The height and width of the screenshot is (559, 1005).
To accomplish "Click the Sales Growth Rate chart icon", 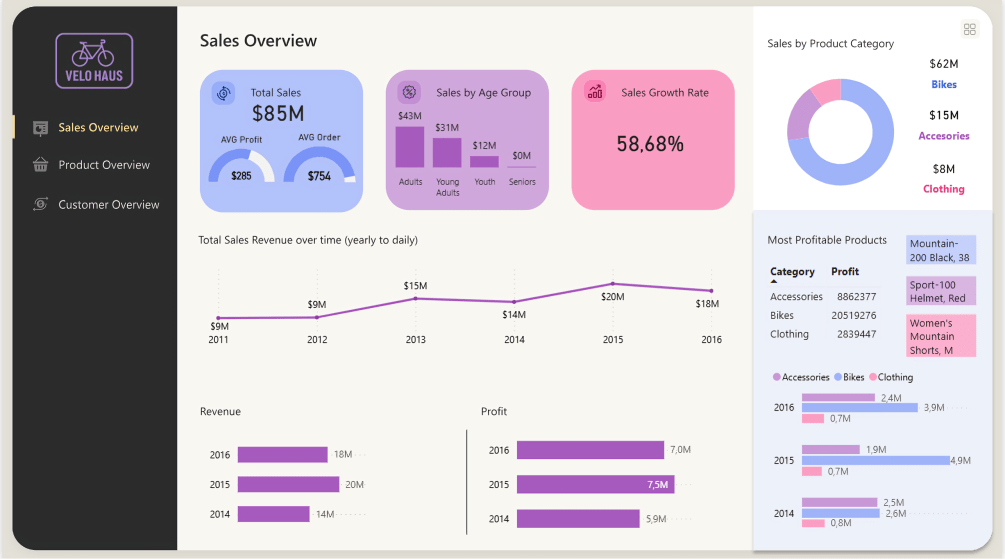I will 595,92.
